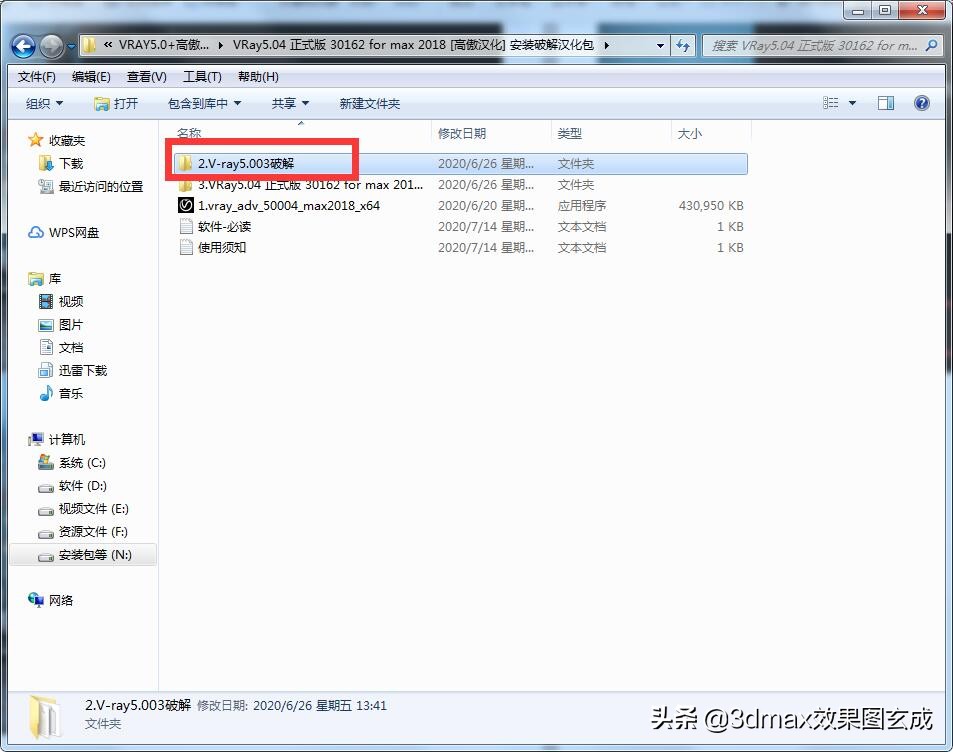953x752 pixels.
Task: Click the Back navigation arrow
Action: 23,46
